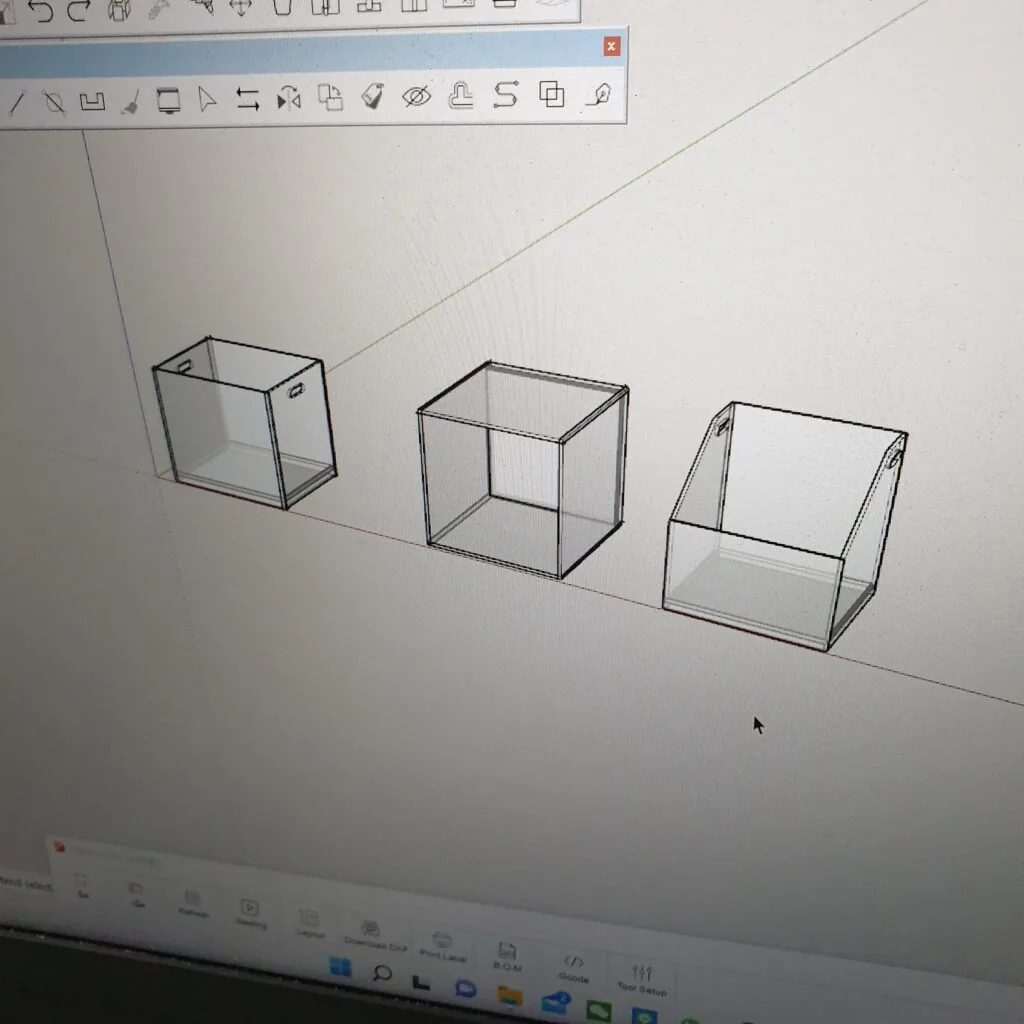Image resolution: width=1024 pixels, height=1024 pixels.
Task: Click the Print Label button
Action: point(443,948)
